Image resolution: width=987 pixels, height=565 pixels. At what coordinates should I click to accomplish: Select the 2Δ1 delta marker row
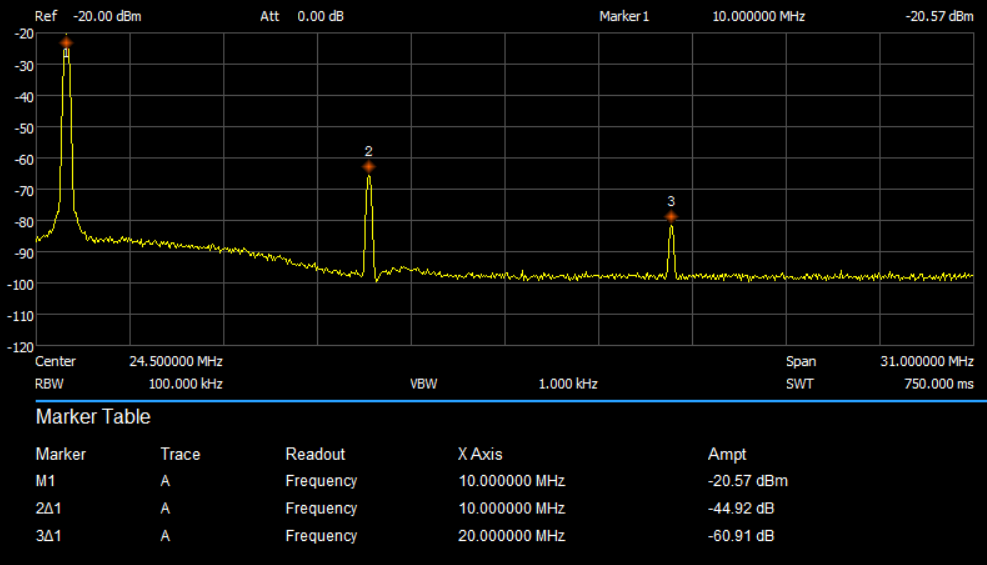tap(49, 508)
